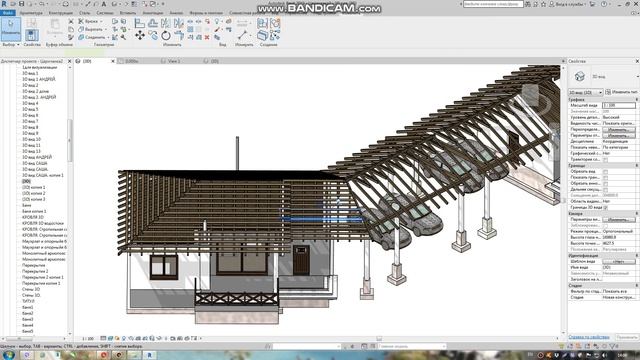Toggle the Дальняя секущая checkbox
Image resolution: width=640 pixels, height=360 pixels.
point(605,189)
